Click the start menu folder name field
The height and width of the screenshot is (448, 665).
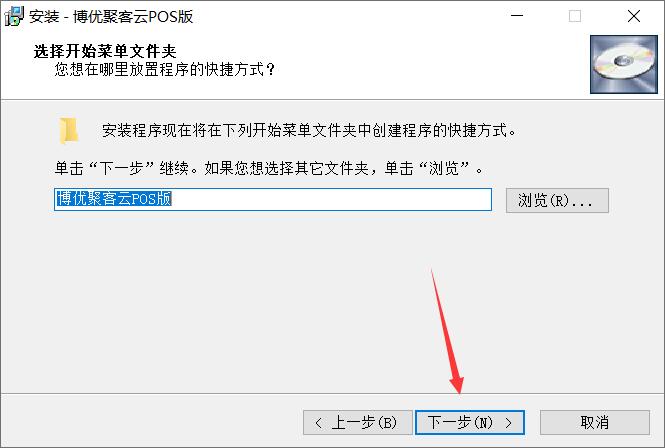pos(273,199)
